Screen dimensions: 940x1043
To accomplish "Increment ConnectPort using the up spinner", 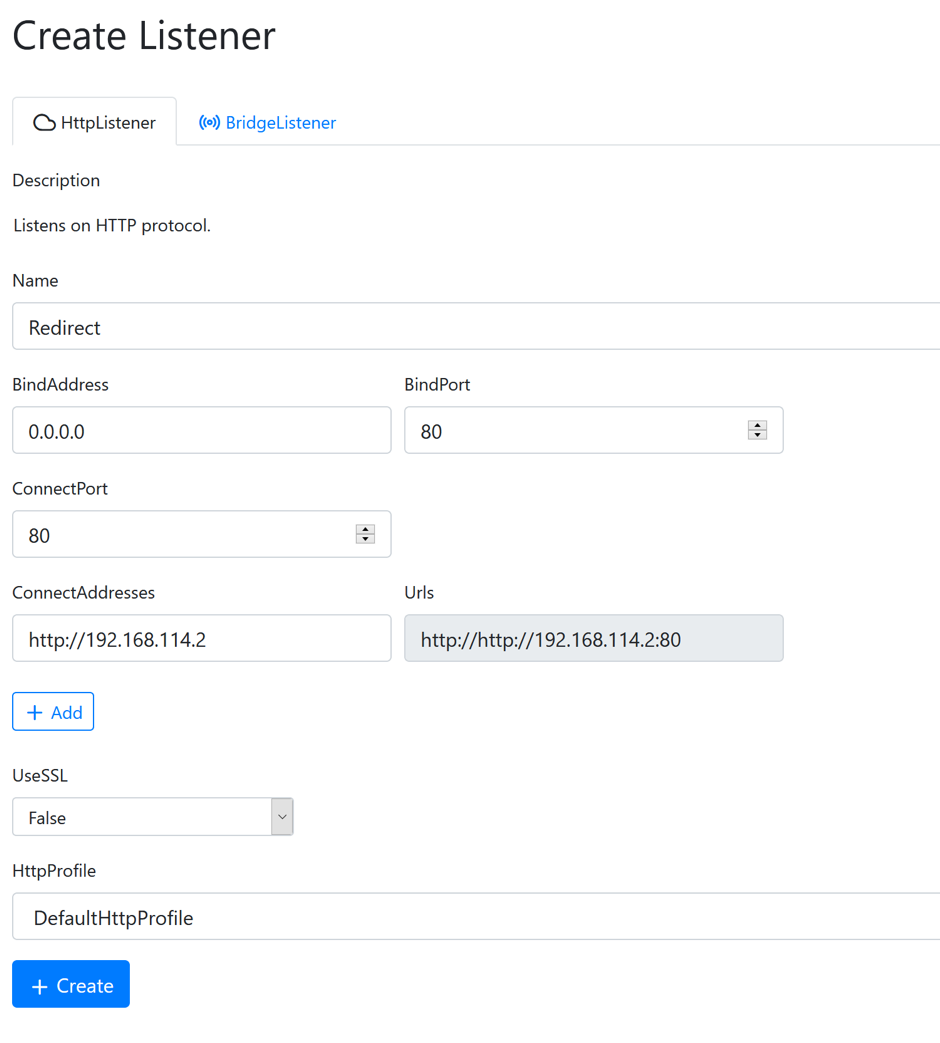I will (x=365, y=529).
